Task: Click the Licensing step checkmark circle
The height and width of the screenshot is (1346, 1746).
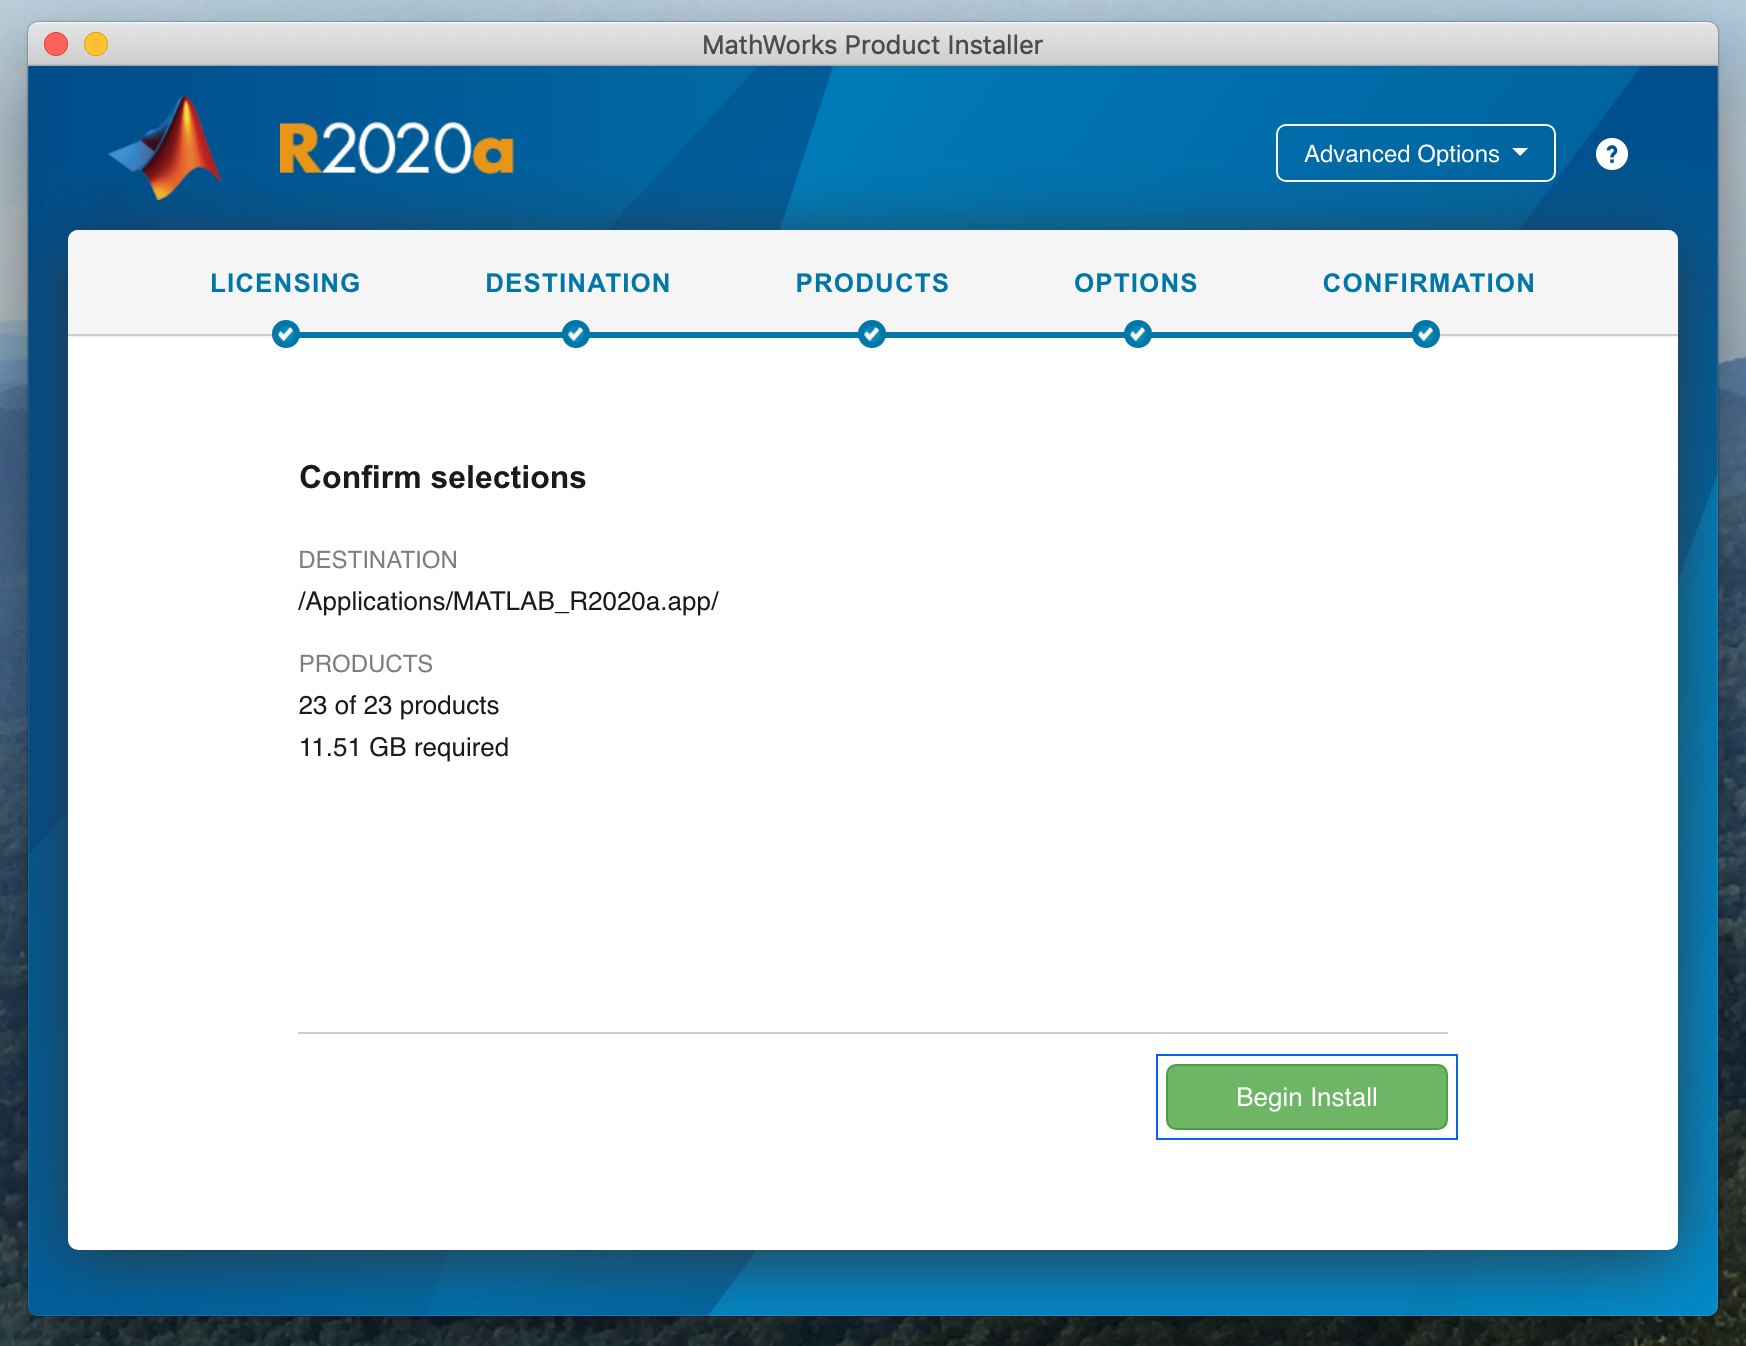Action: (286, 334)
